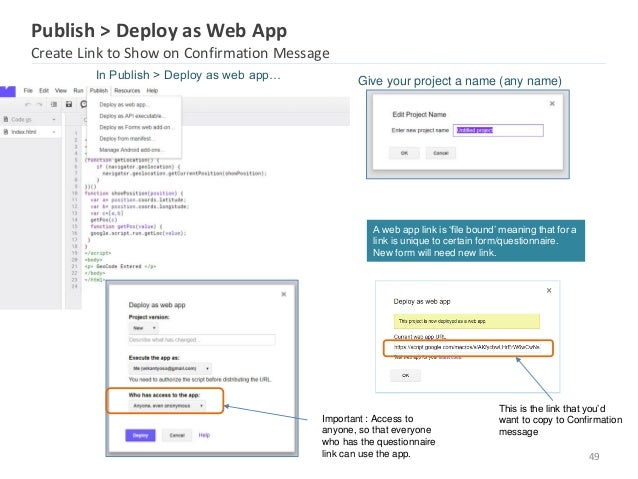Click the redo arrow in script editor toolbar

tap(39, 105)
